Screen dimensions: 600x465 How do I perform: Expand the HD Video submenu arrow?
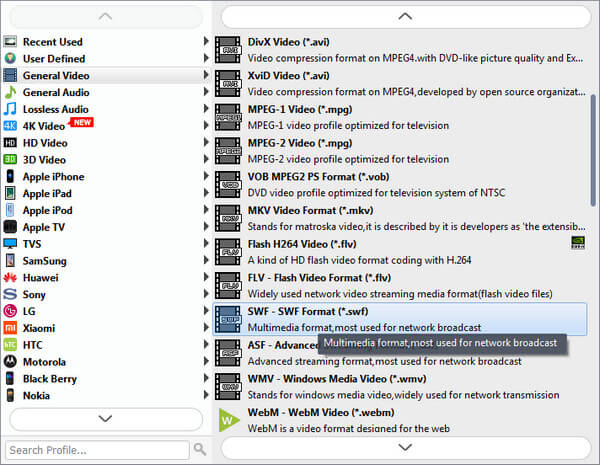(x=206, y=143)
